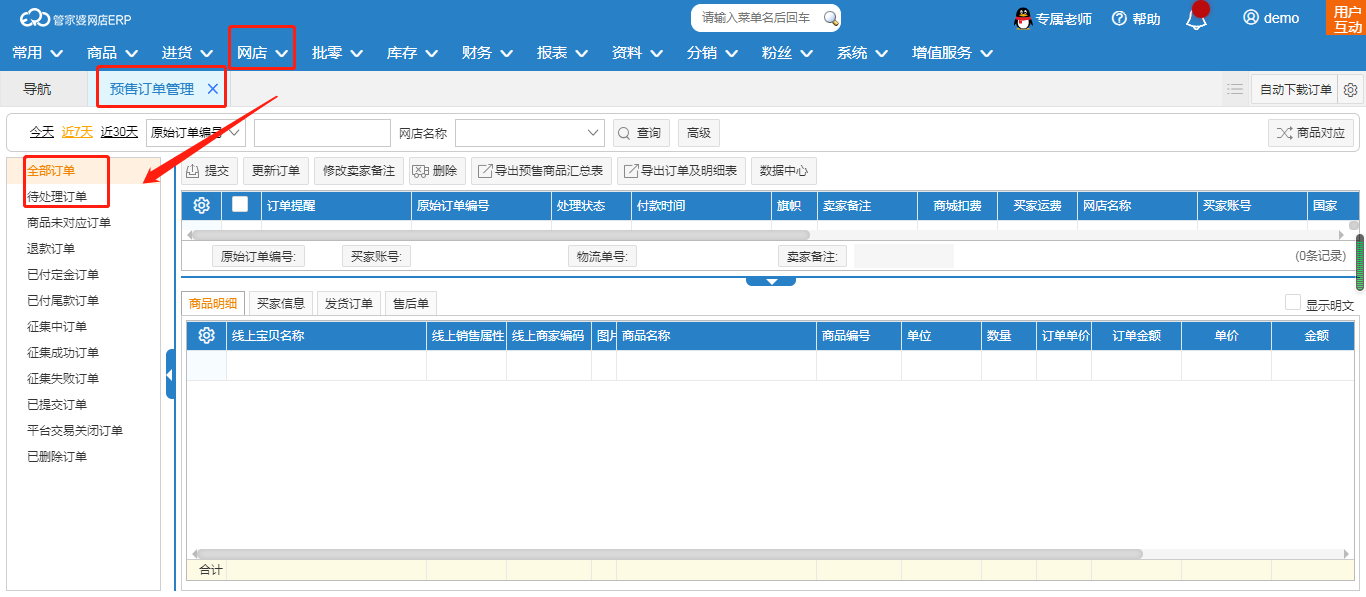Screen dimensions: 1366x597
Task: Open the 增值服务 menu
Action: coord(952,53)
